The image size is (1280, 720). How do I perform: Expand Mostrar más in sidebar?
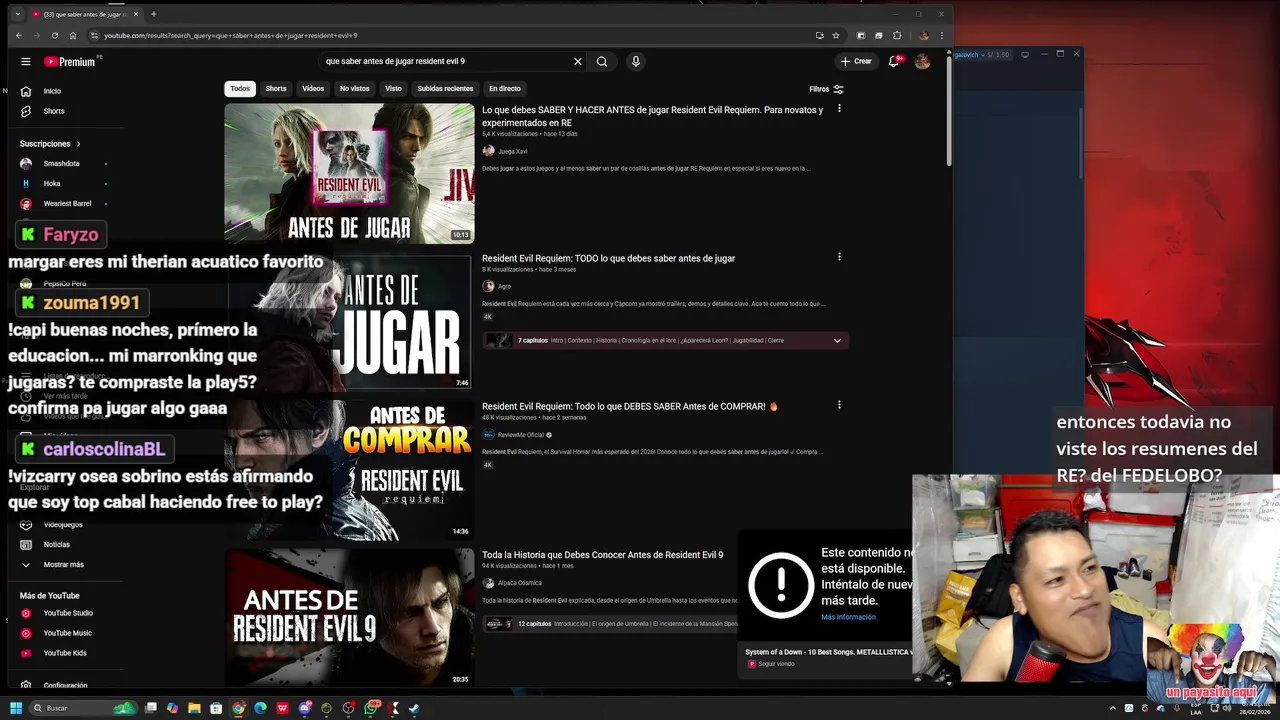tap(54, 565)
